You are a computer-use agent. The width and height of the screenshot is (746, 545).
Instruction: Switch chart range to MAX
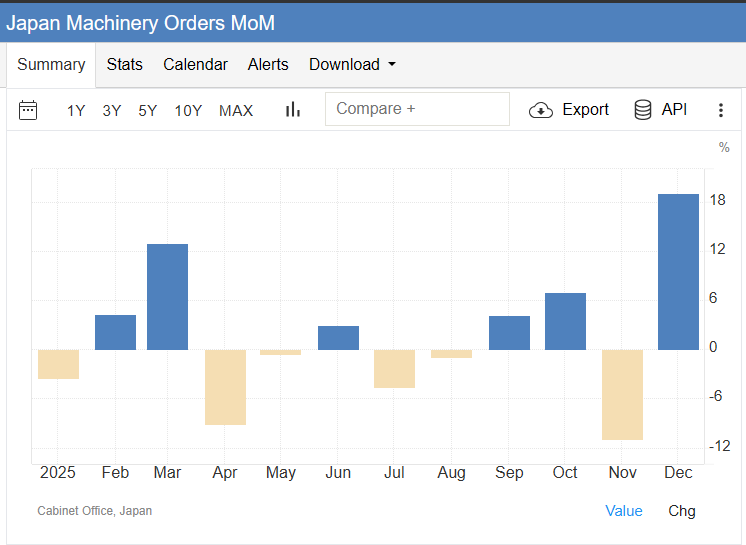pyautogui.click(x=236, y=111)
